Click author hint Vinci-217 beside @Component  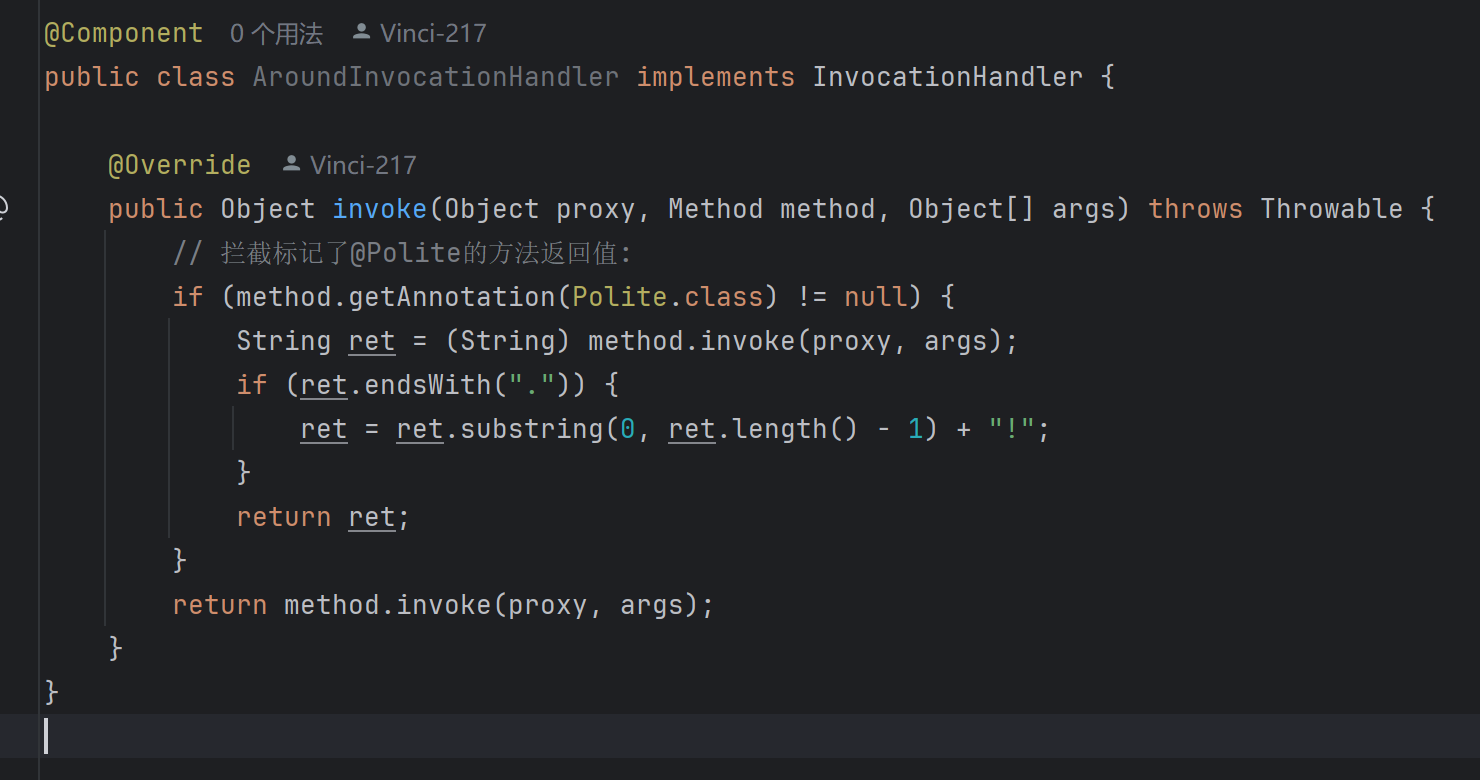coord(420,34)
